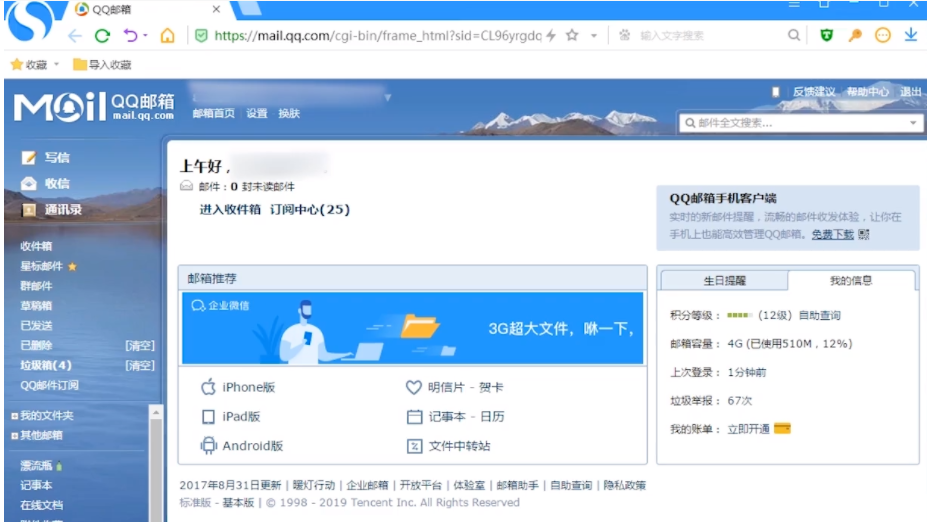Click the lightning speed mode icon

point(551,35)
